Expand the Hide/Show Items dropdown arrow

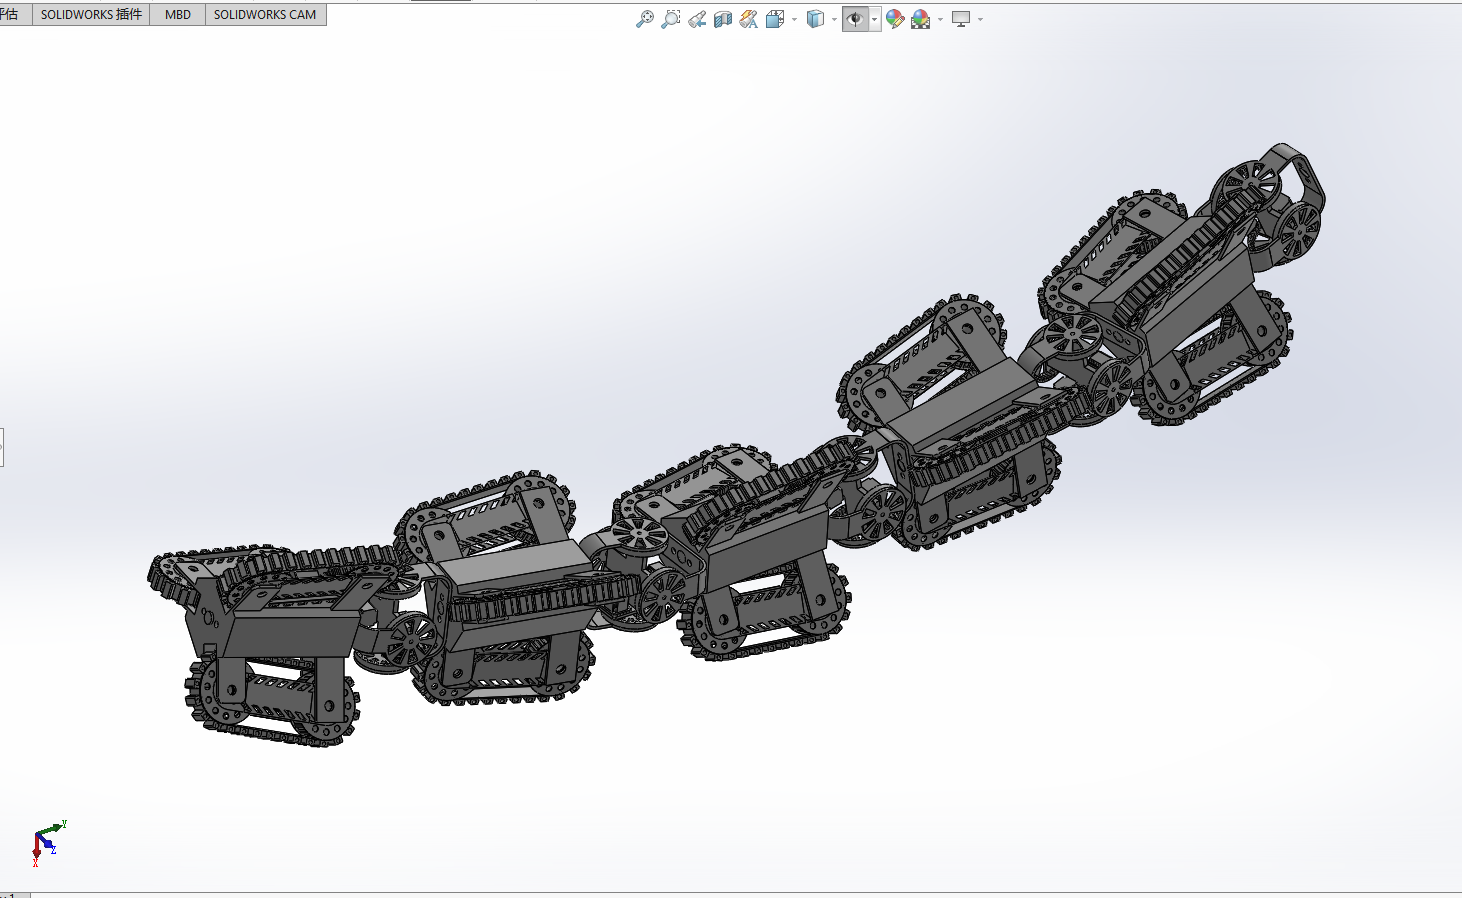[x=875, y=19]
